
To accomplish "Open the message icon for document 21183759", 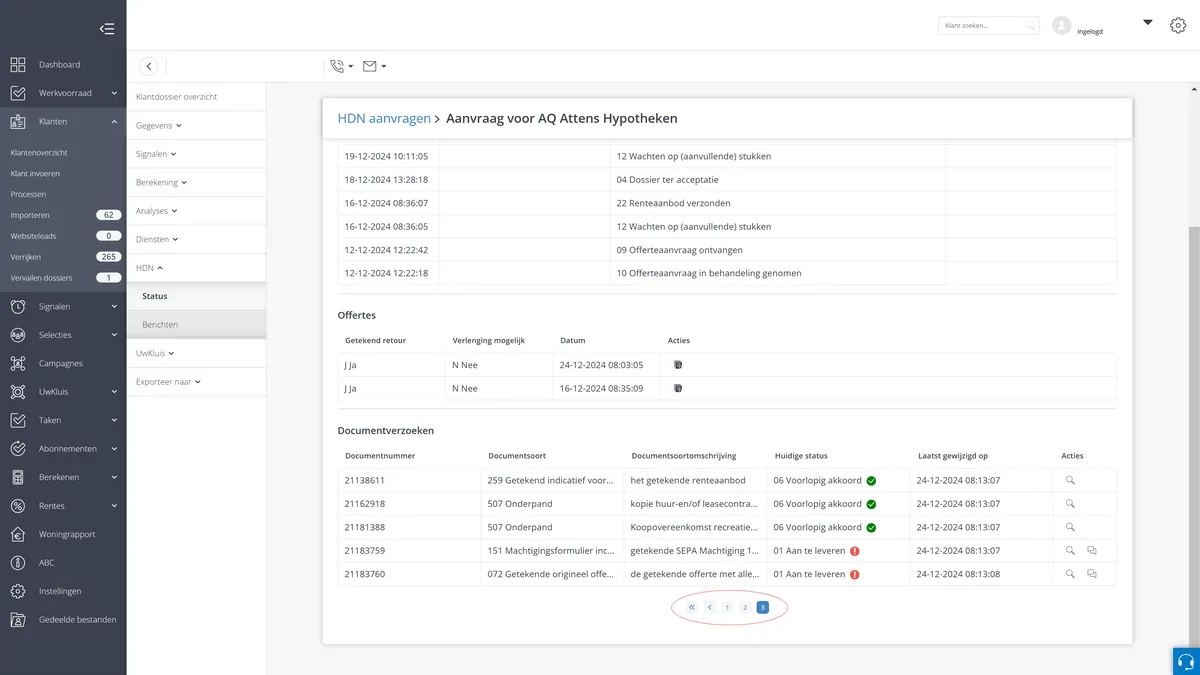I will tap(1092, 550).
